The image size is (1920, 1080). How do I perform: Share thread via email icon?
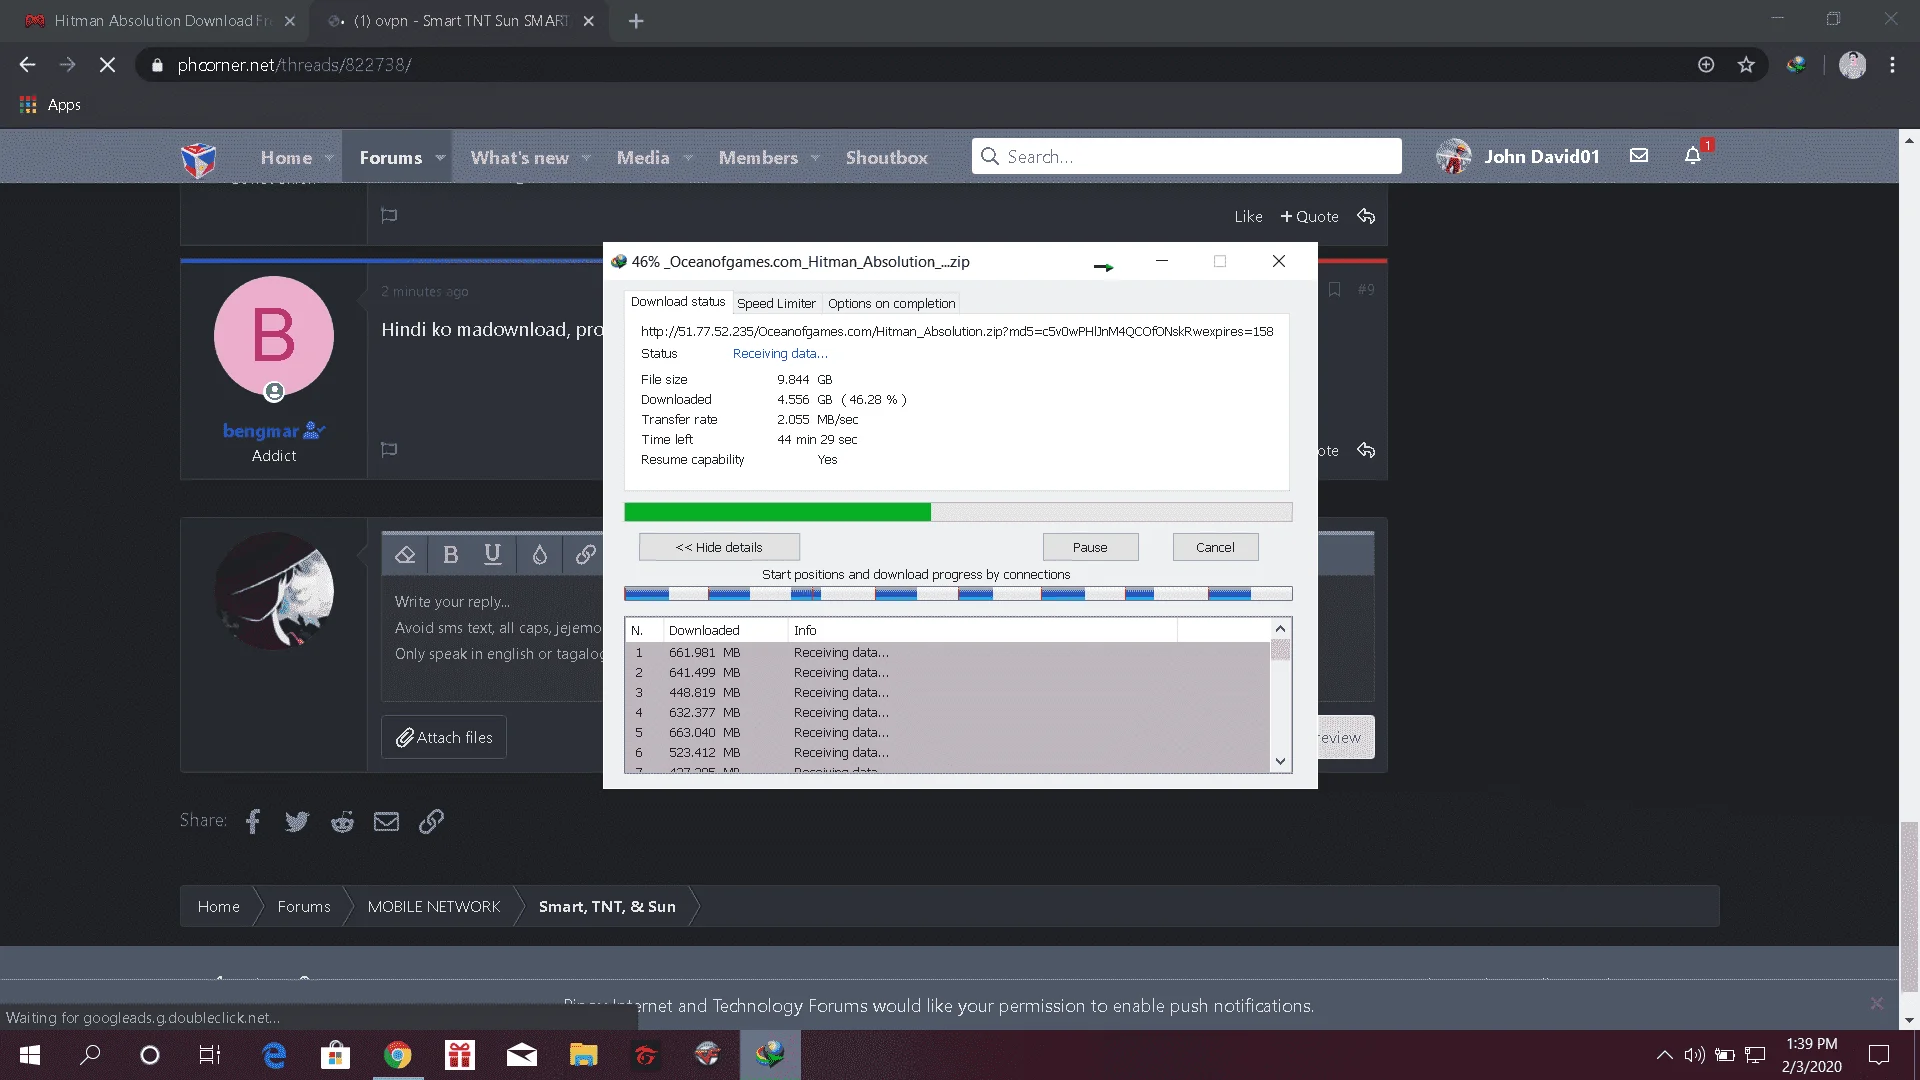pos(386,822)
